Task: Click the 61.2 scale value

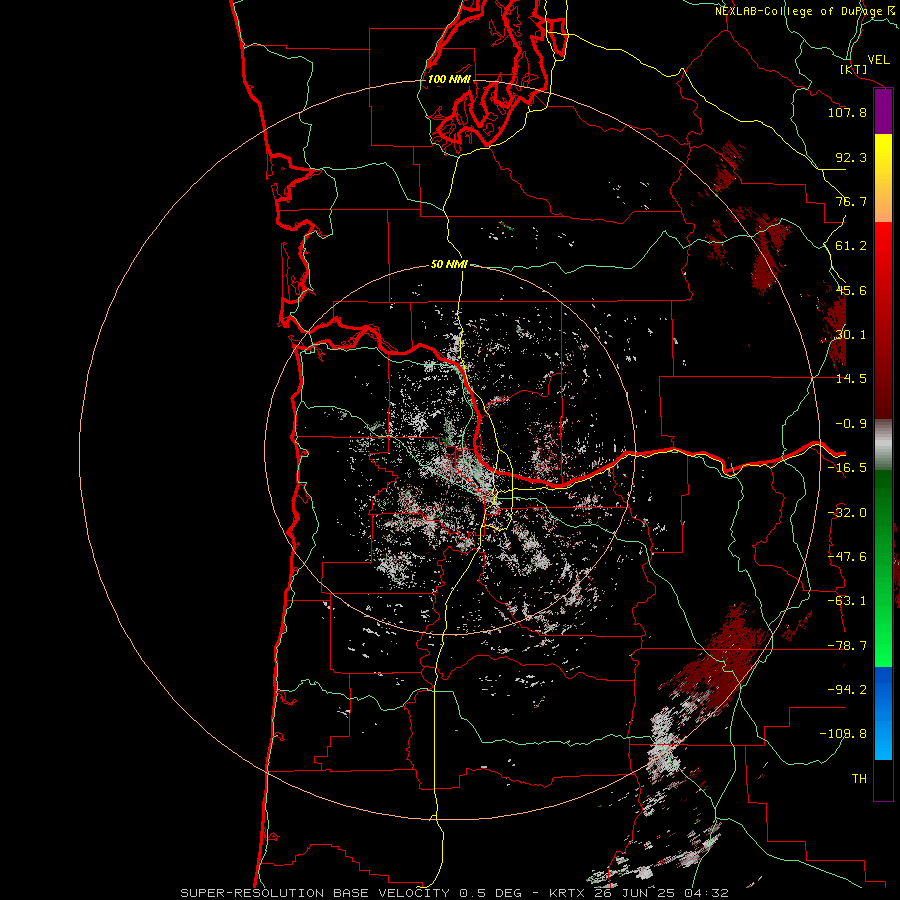Action: click(x=851, y=246)
